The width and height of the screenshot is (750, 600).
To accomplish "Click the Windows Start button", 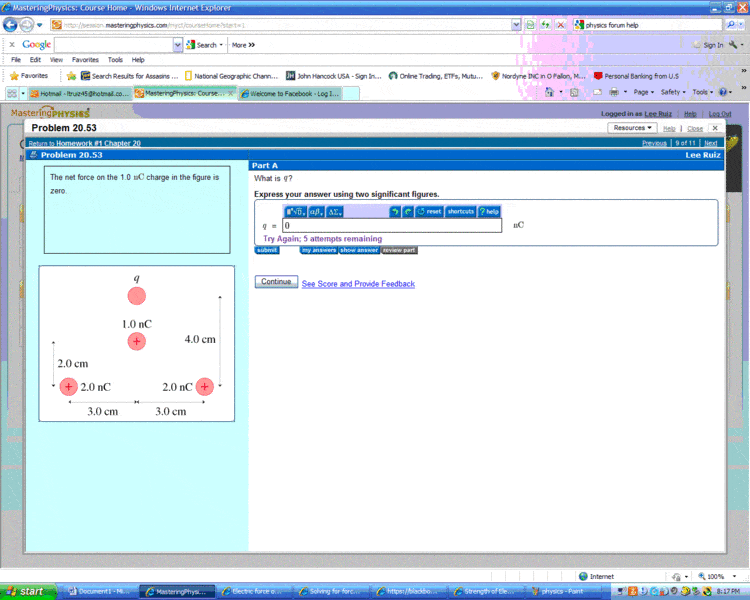I will point(24,592).
